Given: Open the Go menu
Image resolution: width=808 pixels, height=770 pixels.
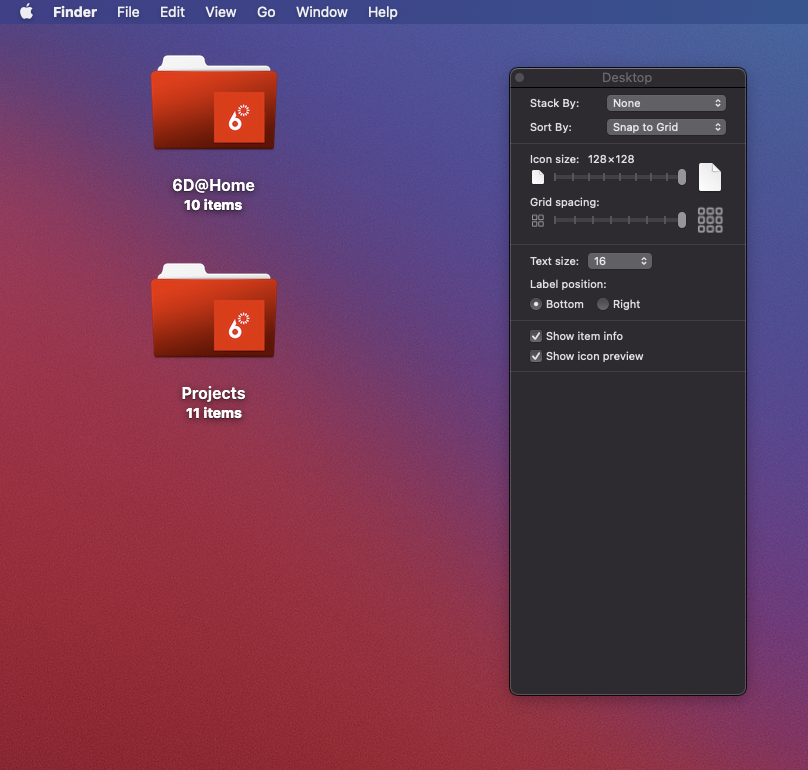Looking at the screenshot, I should (x=266, y=12).
